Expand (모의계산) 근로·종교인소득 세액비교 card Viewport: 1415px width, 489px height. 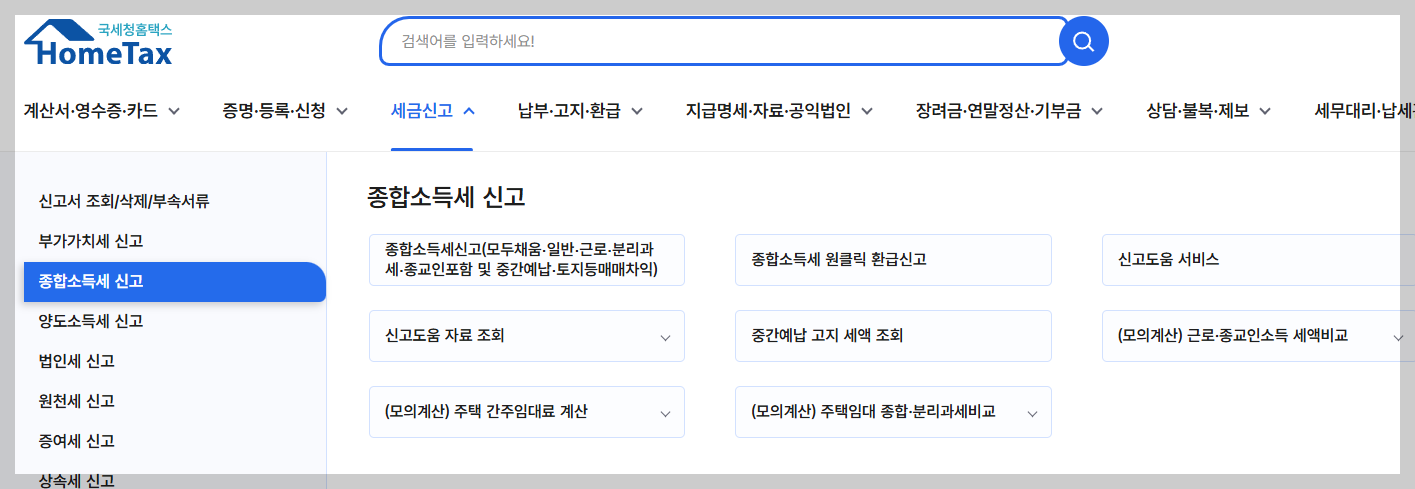(1258, 336)
